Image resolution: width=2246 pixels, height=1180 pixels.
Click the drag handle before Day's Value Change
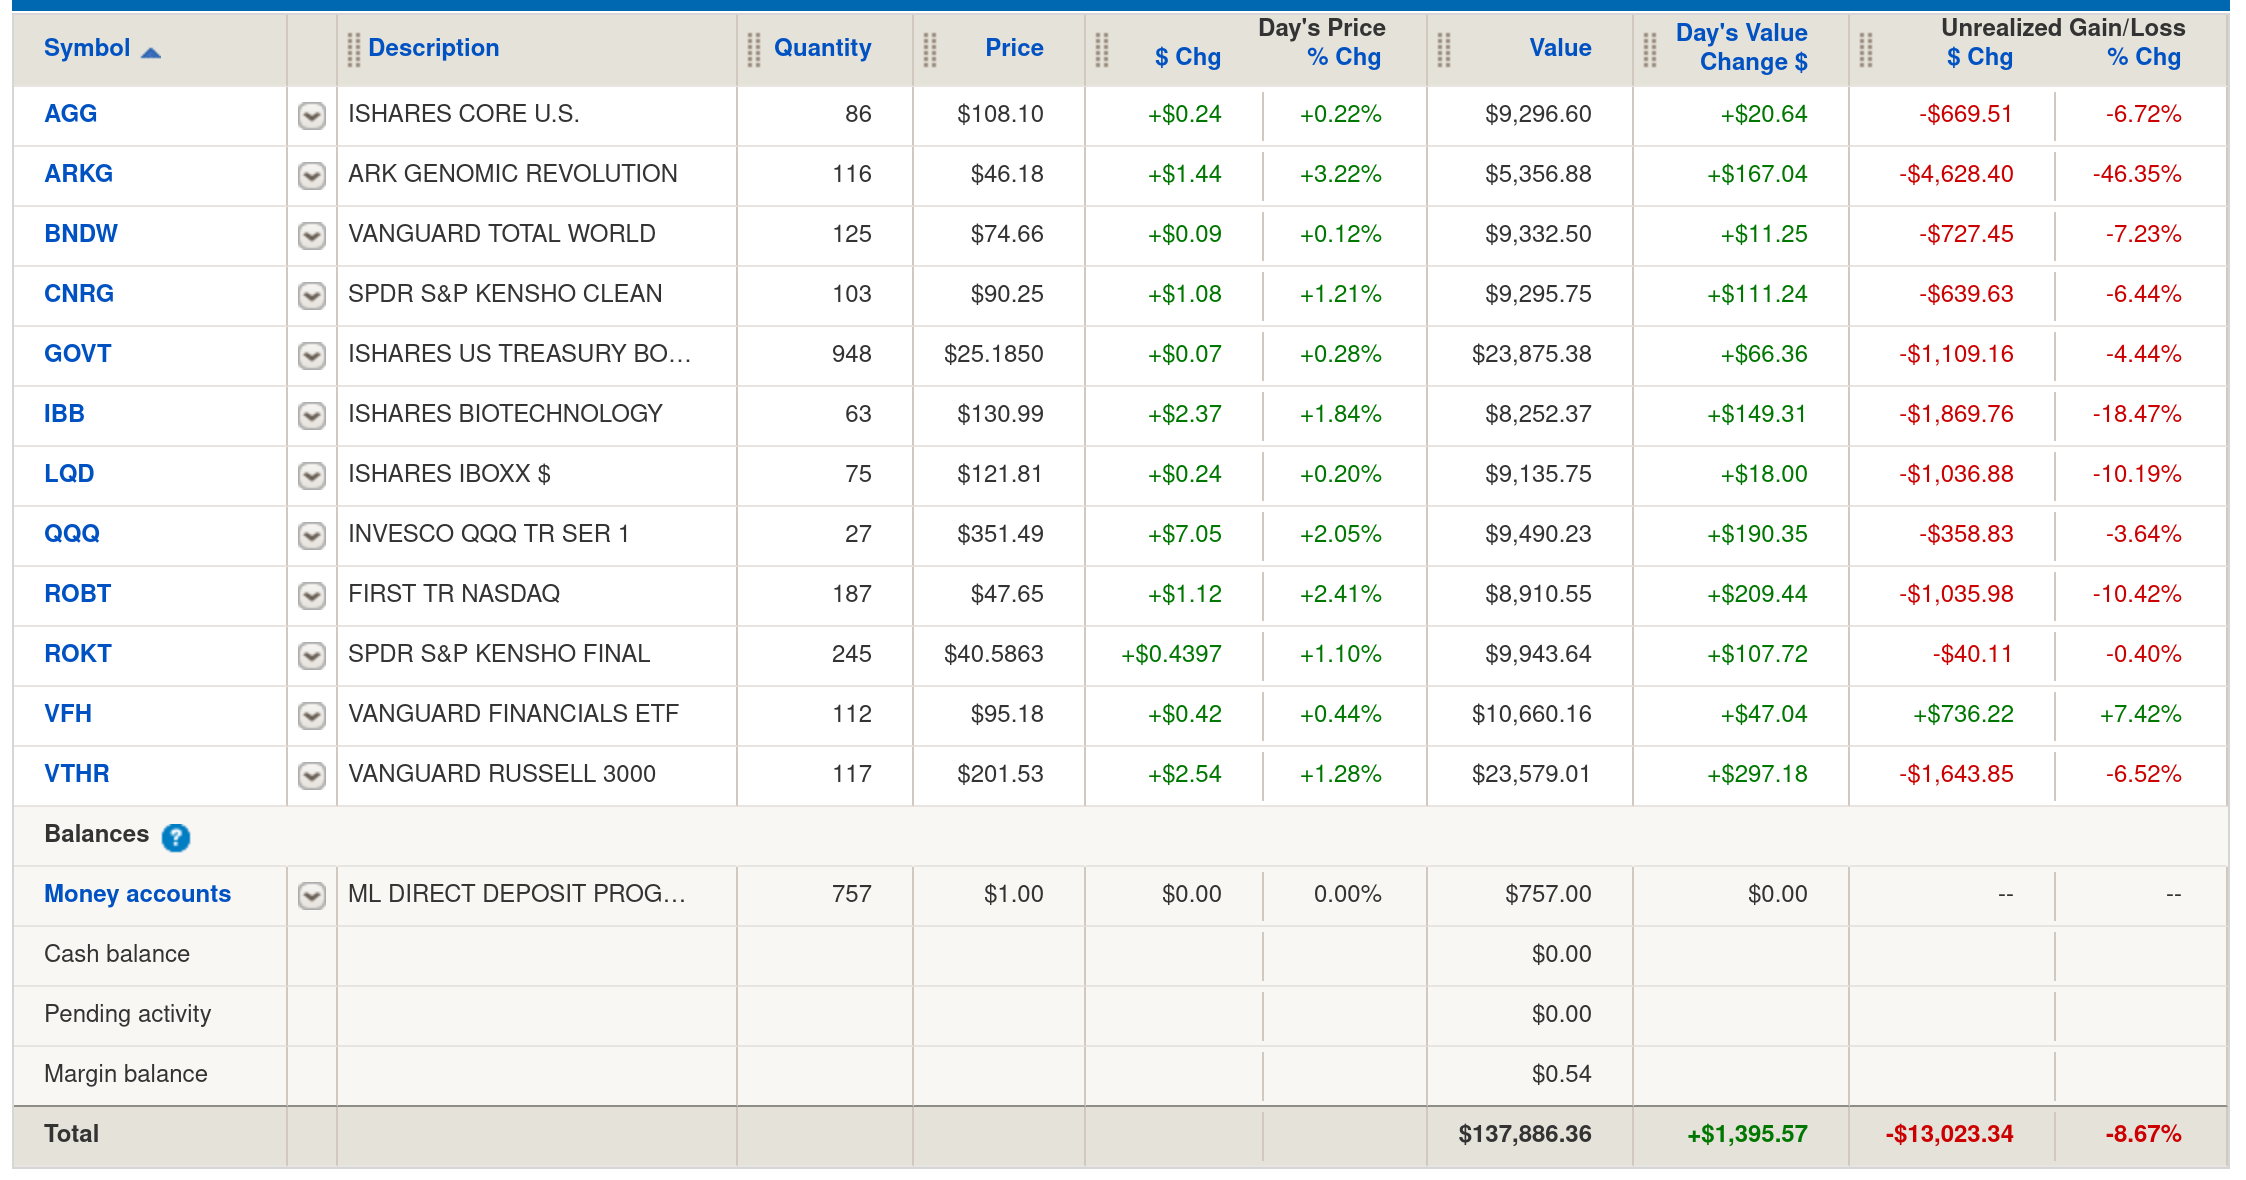(1650, 49)
